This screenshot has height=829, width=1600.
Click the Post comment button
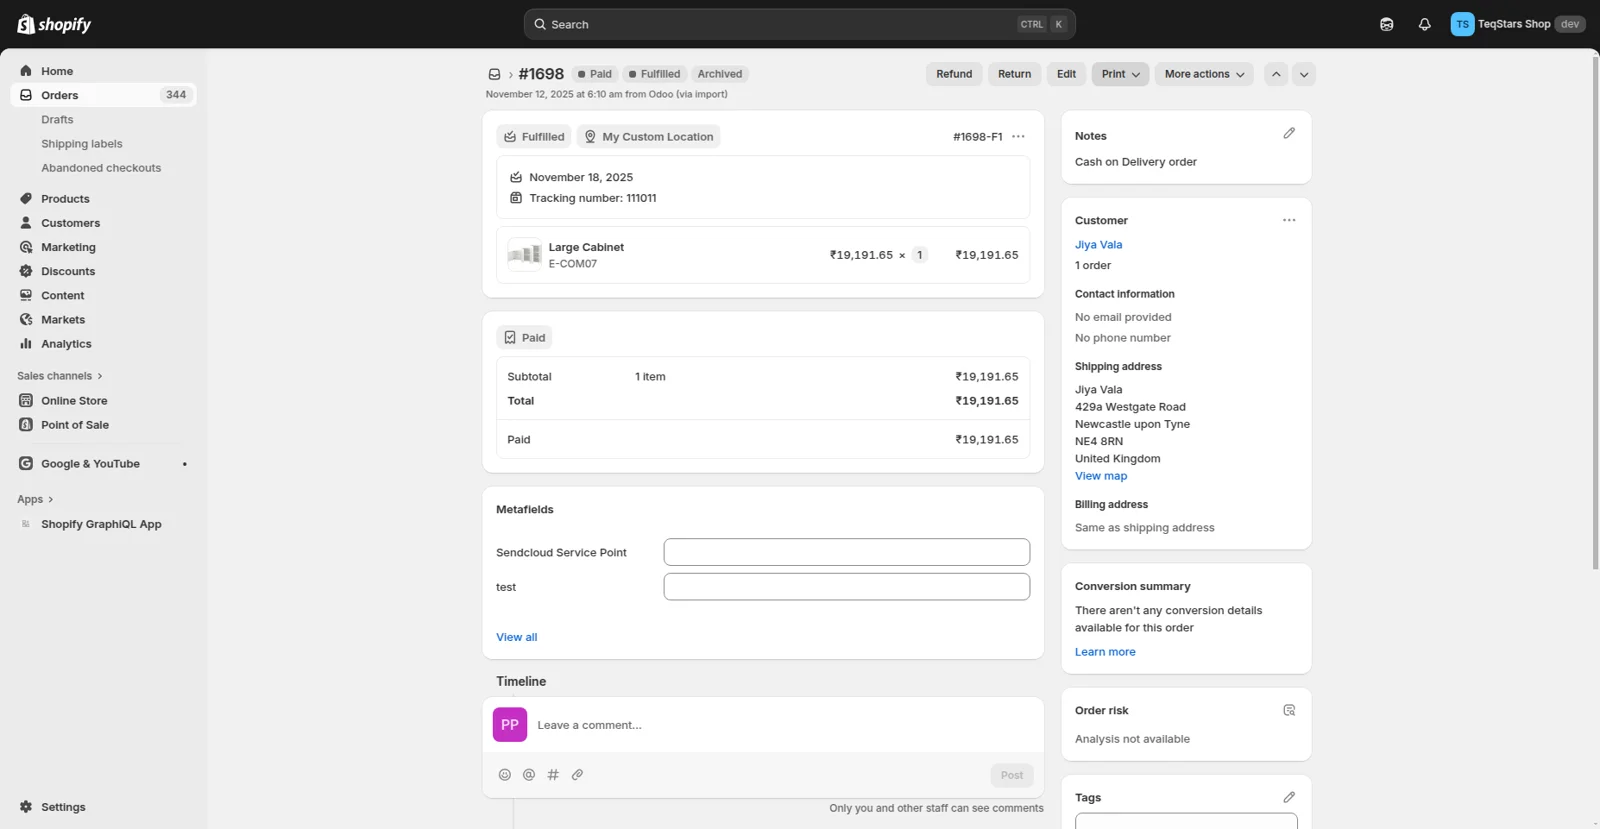point(1012,775)
